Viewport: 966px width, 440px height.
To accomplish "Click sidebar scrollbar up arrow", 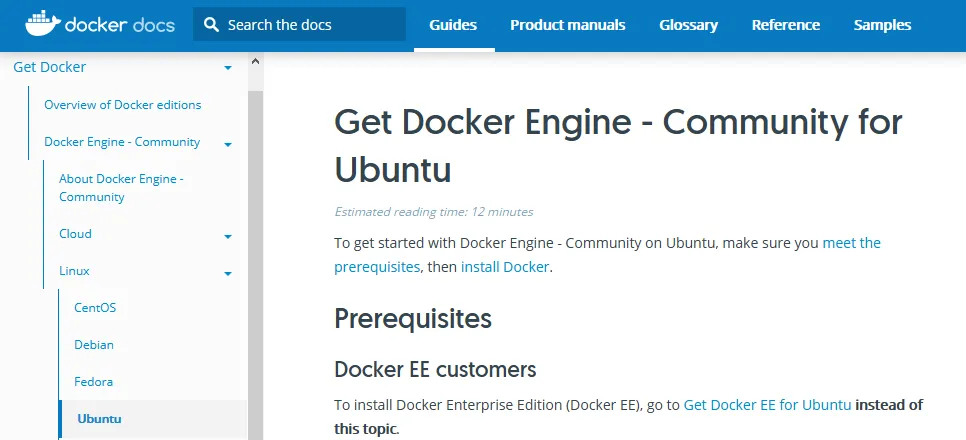I will pos(255,62).
